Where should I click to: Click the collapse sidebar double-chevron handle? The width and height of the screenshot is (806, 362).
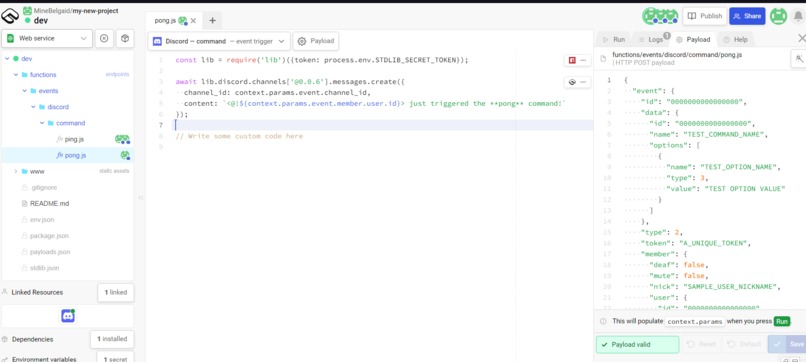click(140, 197)
